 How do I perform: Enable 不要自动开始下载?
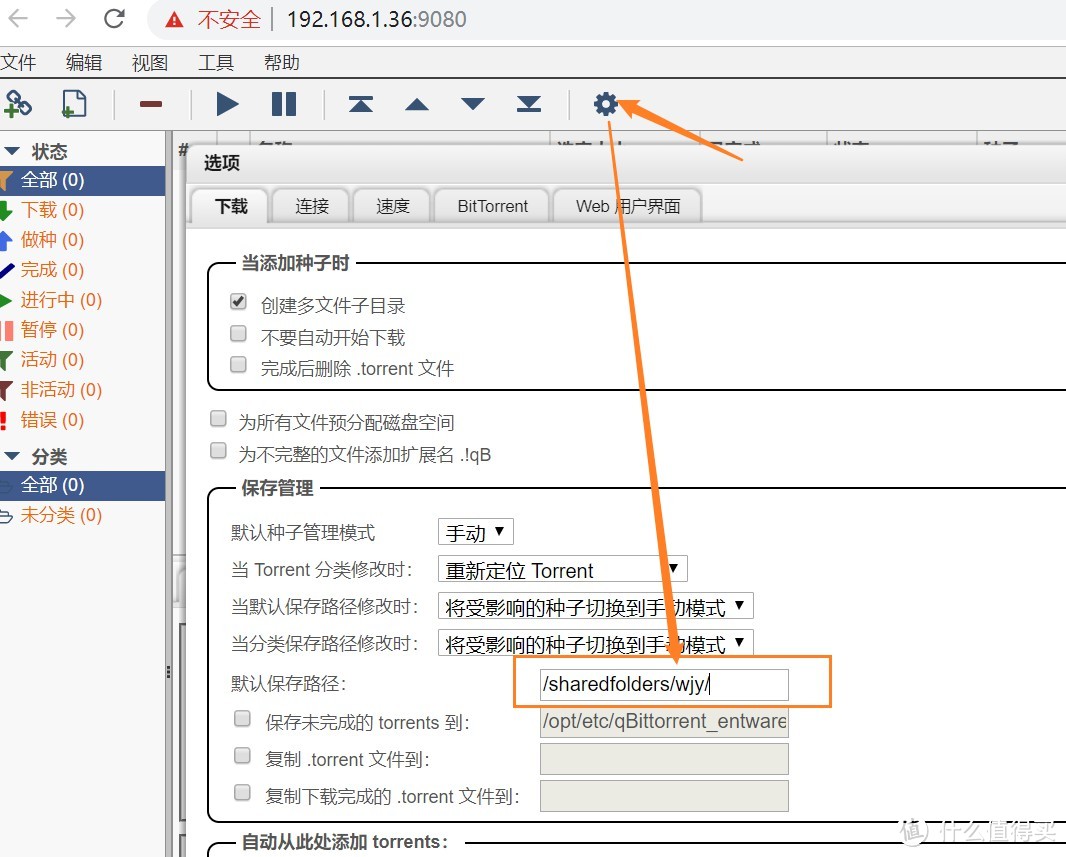[x=238, y=333]
